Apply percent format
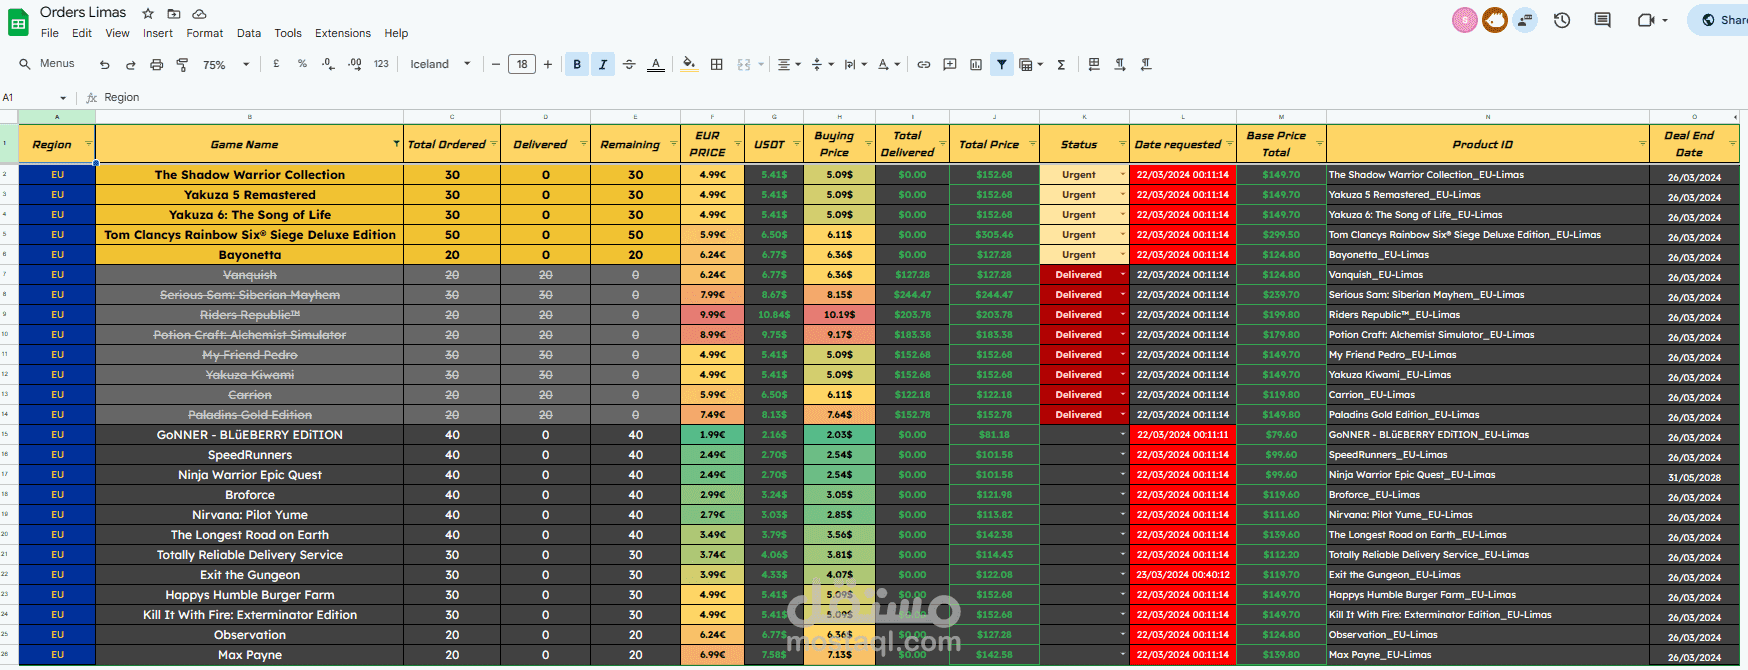The height and width of the screenshot is (670, 1748). (302, 64)
